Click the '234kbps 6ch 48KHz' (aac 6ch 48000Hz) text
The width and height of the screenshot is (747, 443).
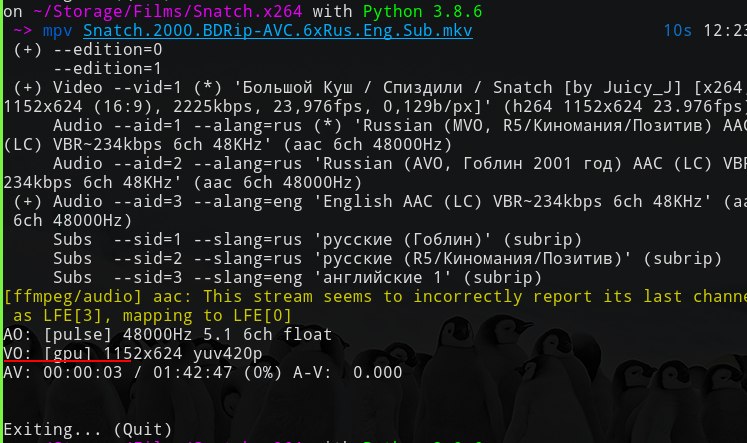(182, 183)
